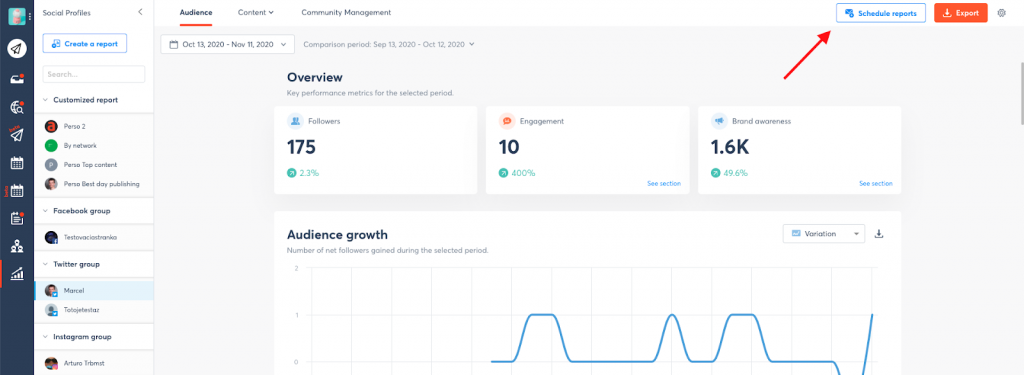Click the orange Export button

(961, 13)
